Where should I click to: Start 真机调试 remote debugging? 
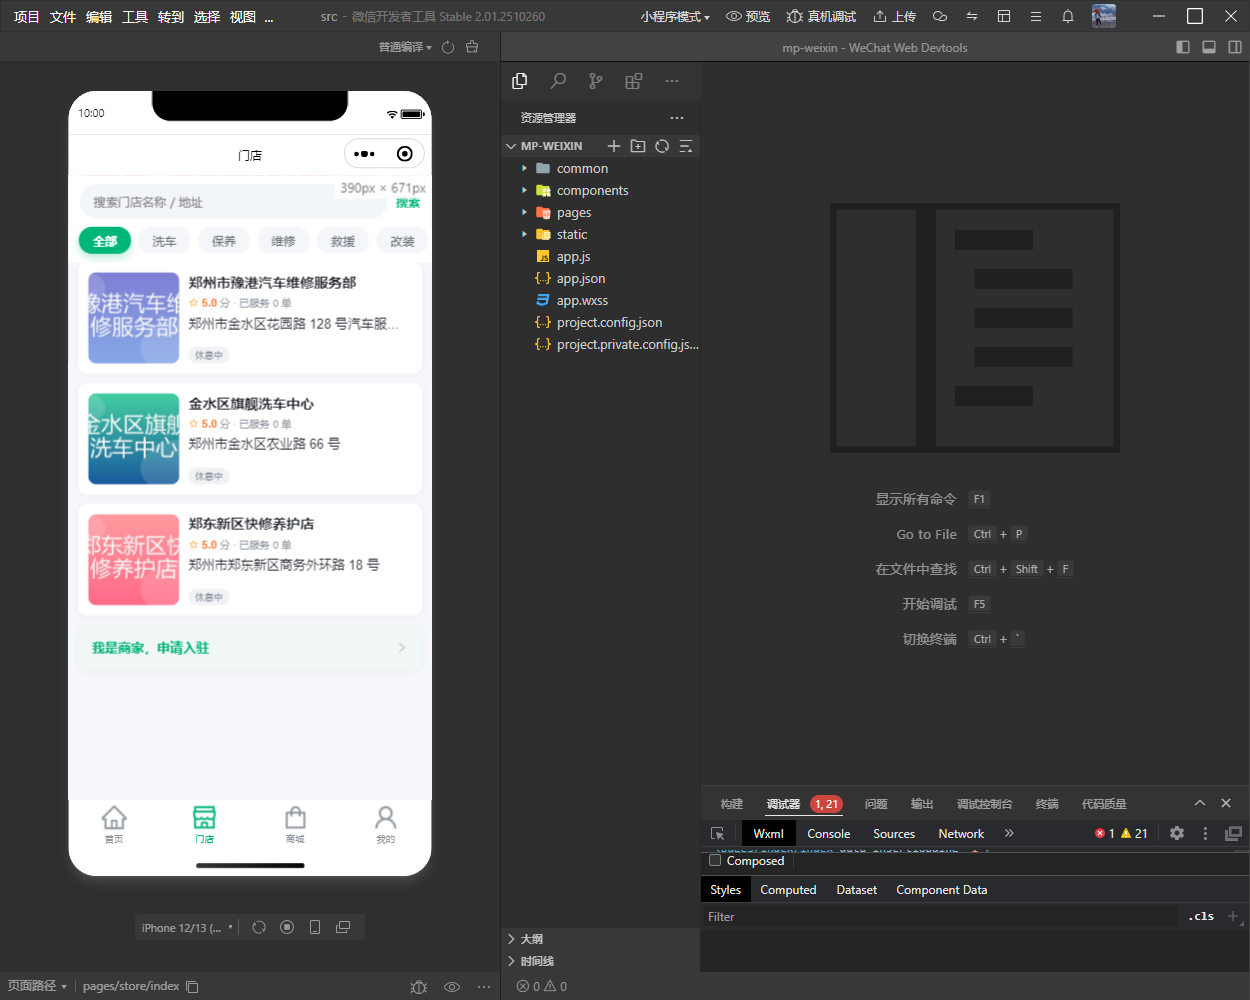(x=822, y=17)
